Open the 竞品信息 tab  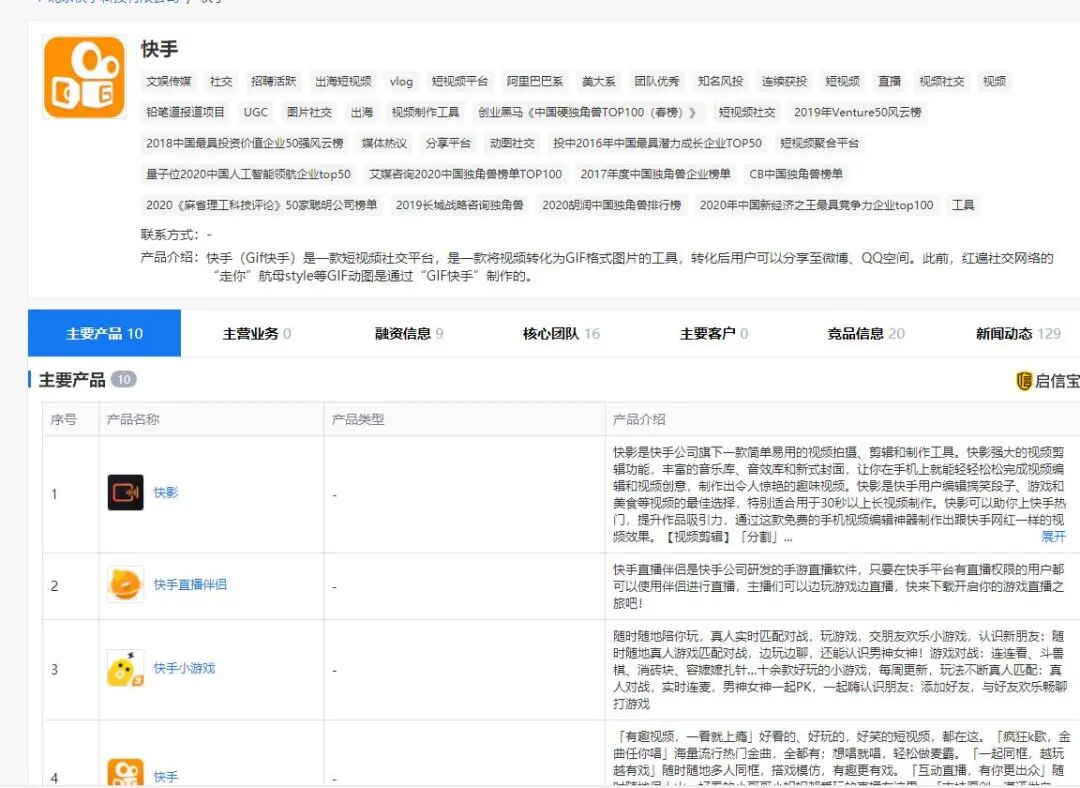click(x=857, y=334)
